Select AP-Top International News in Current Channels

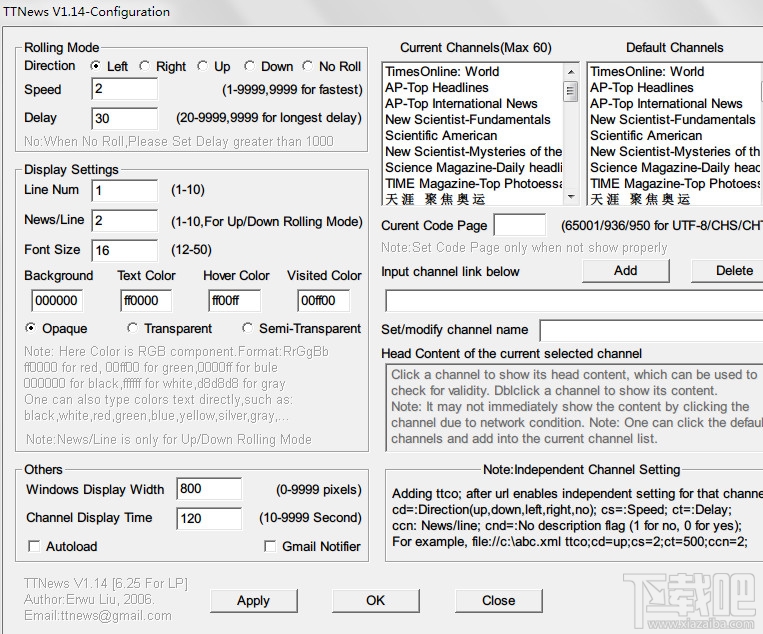[x=473, y=104]
